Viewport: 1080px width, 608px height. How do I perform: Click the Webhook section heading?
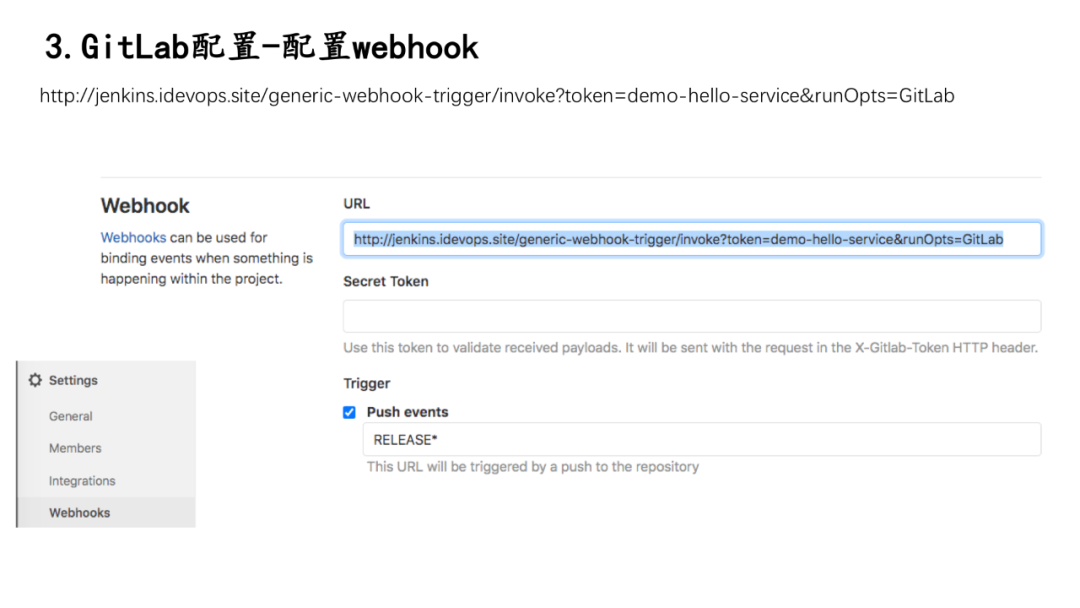(x=145, y=206)
